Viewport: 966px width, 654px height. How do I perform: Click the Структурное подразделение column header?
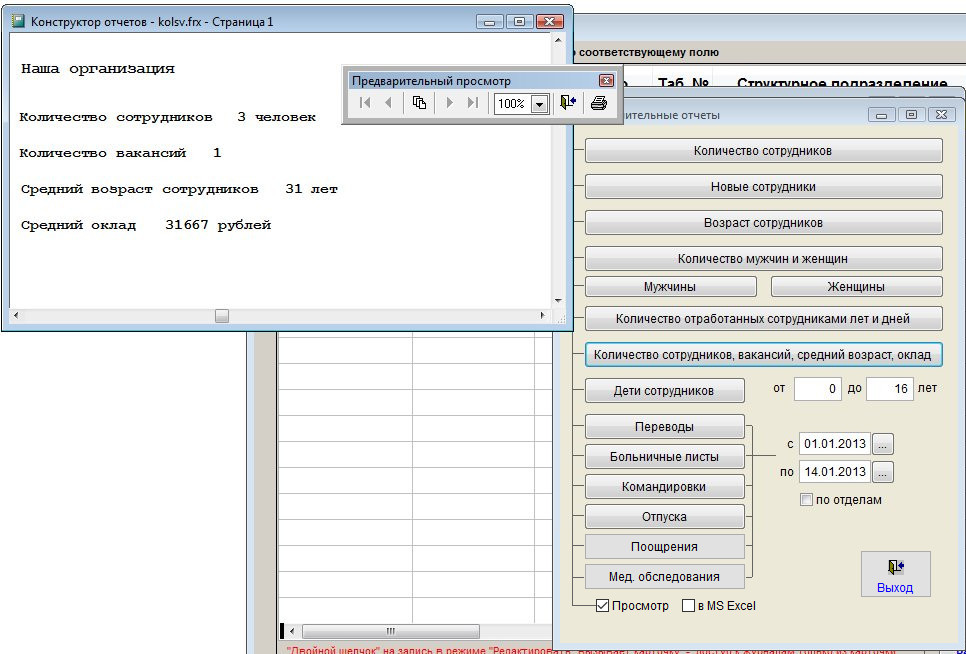tap(842, 83)
